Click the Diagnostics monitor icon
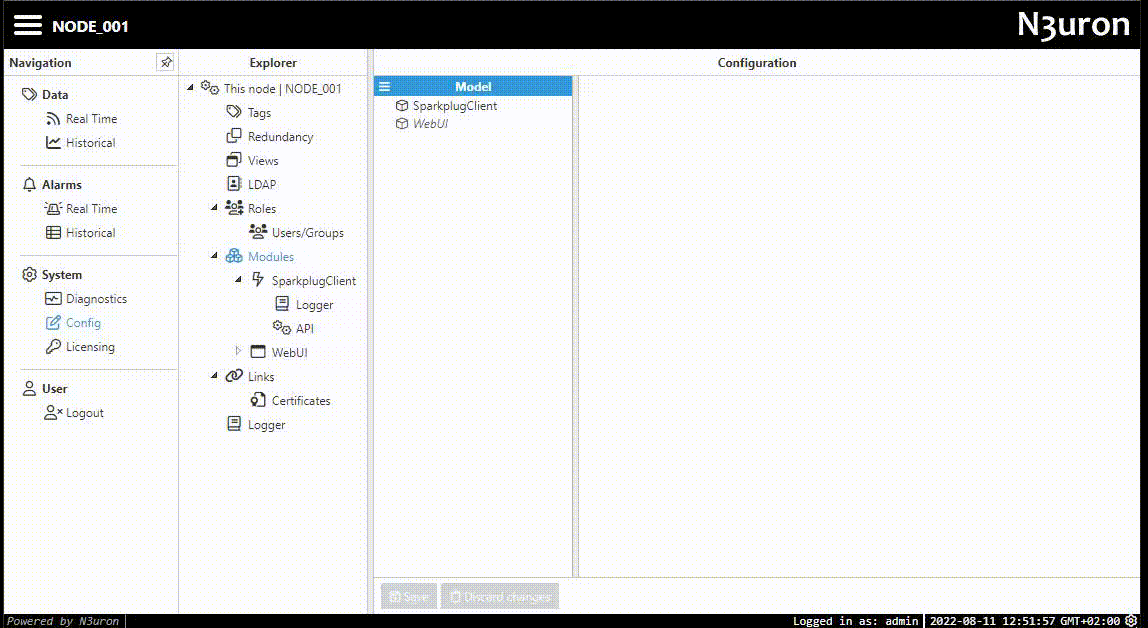The image size is (1148, 628). [x=53, y=299]
